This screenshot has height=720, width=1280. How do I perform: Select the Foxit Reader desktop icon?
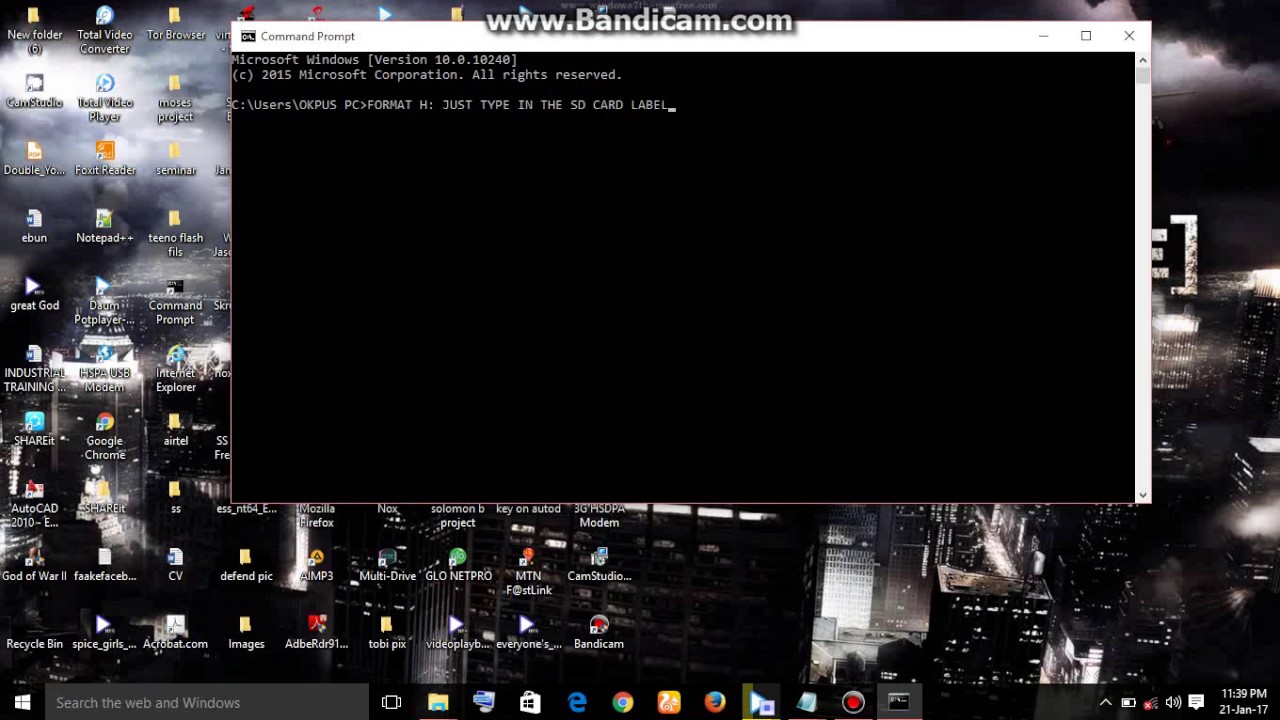click(105, 159)
